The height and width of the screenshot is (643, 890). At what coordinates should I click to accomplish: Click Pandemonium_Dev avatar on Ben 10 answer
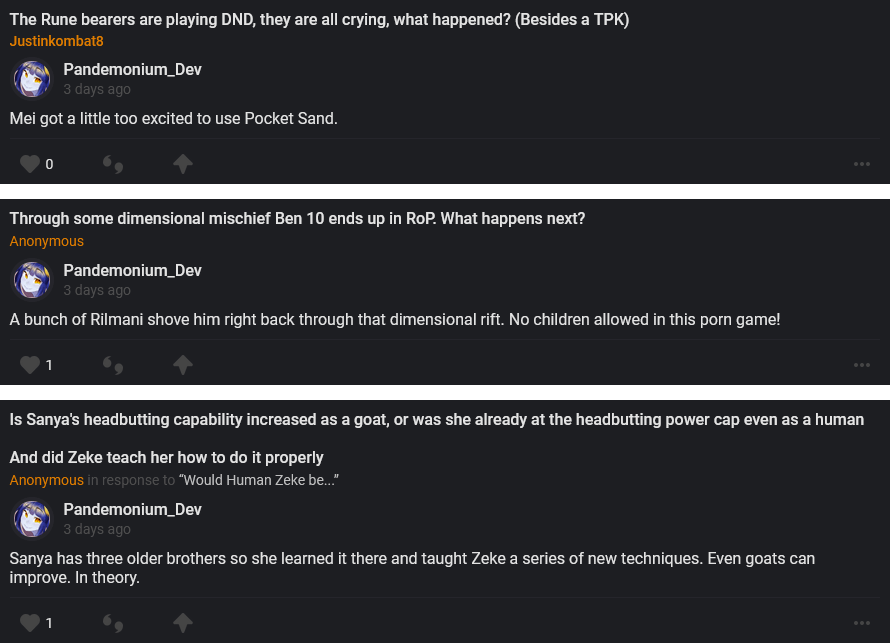click(x=32, y=280)
